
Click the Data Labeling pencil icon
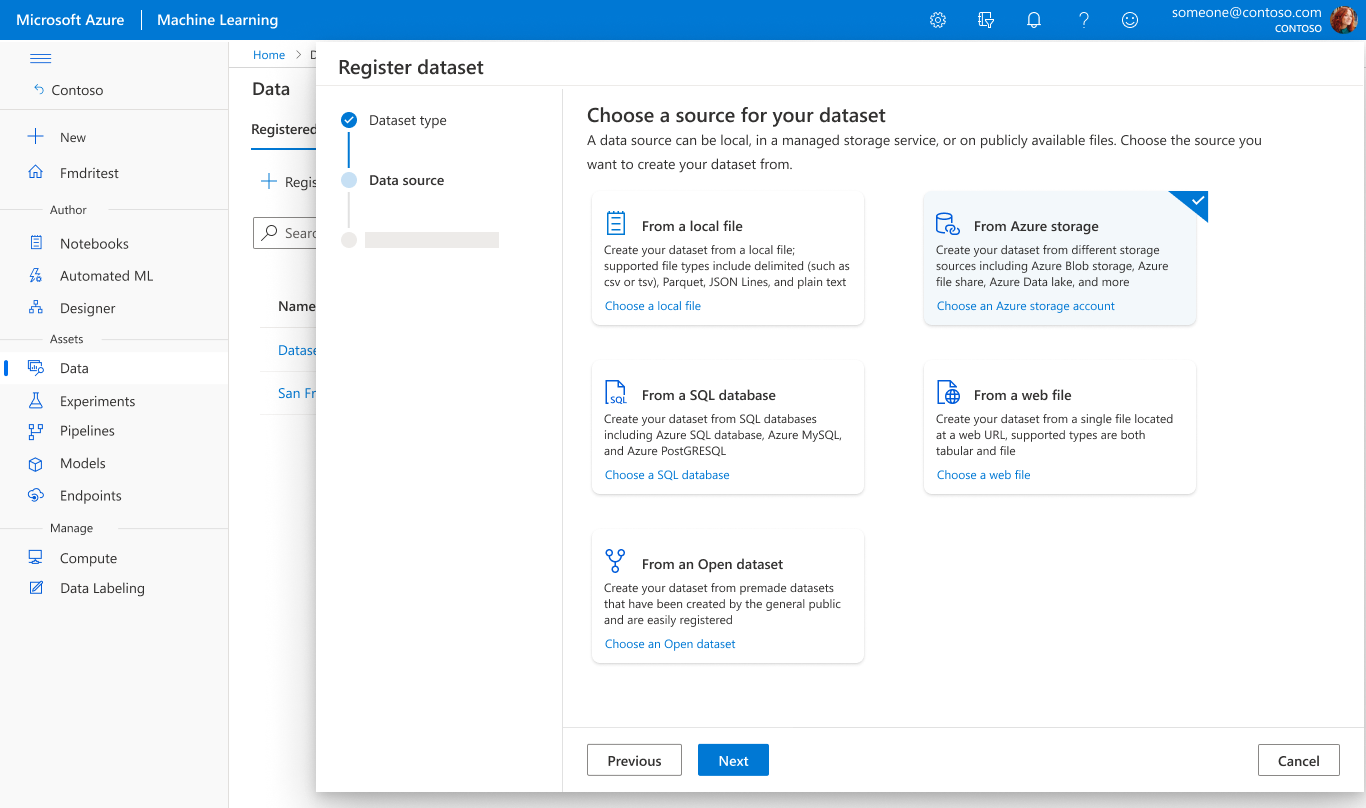pos(36,588)
